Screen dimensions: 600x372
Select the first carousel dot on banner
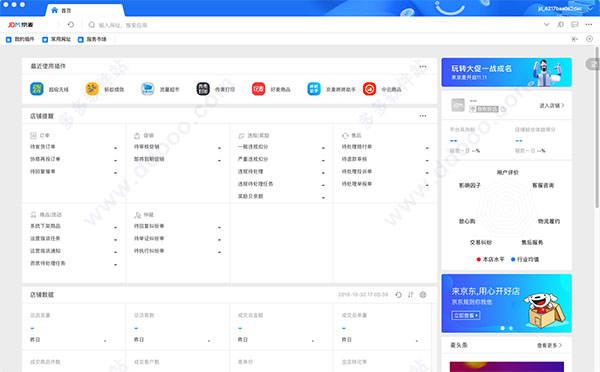pos(502,328)
